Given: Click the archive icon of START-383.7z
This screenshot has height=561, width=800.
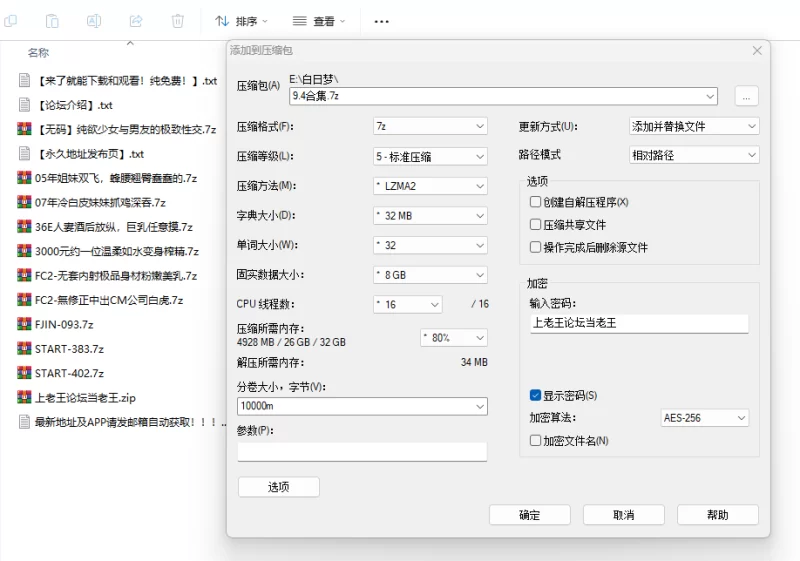Looking at the screenshot, I should [x=24, y=349].
